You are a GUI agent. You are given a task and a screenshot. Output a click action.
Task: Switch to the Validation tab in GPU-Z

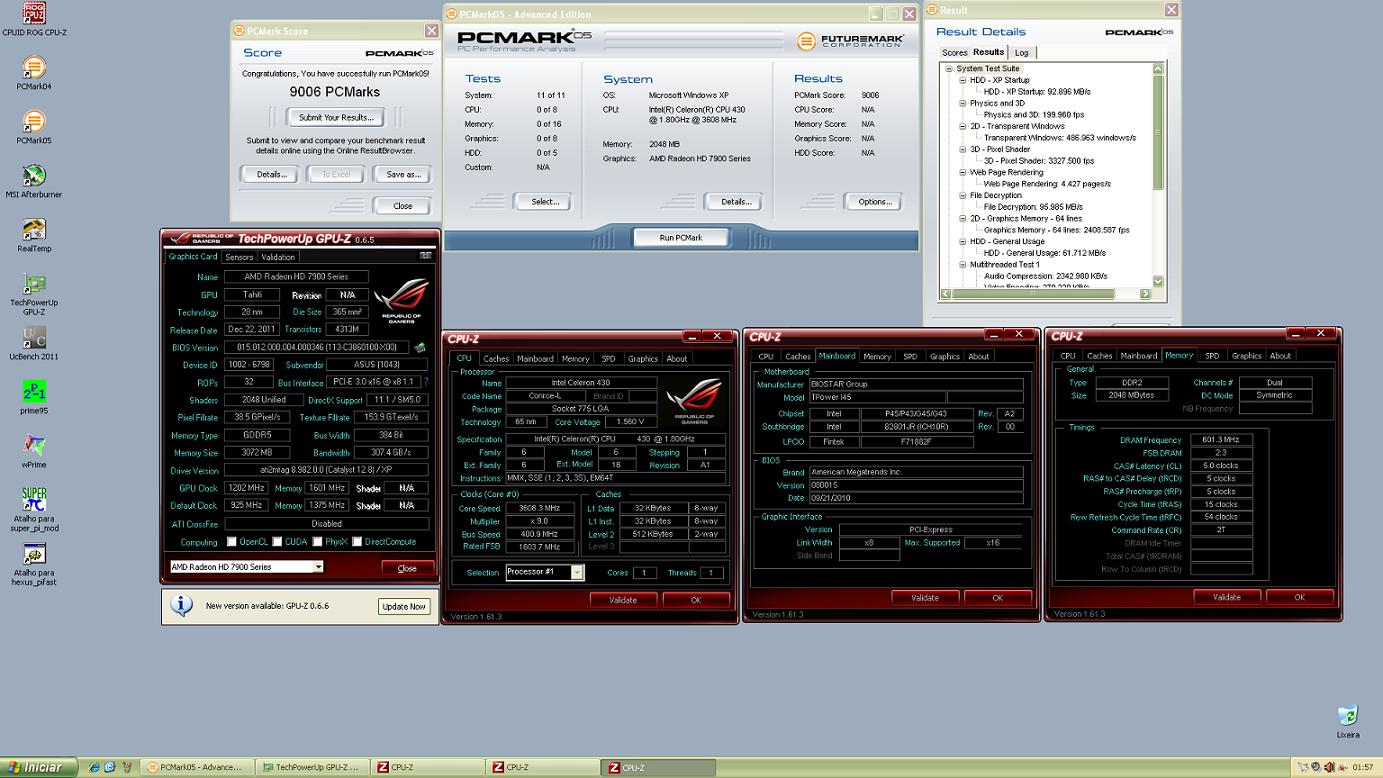(x=278, y=257)
